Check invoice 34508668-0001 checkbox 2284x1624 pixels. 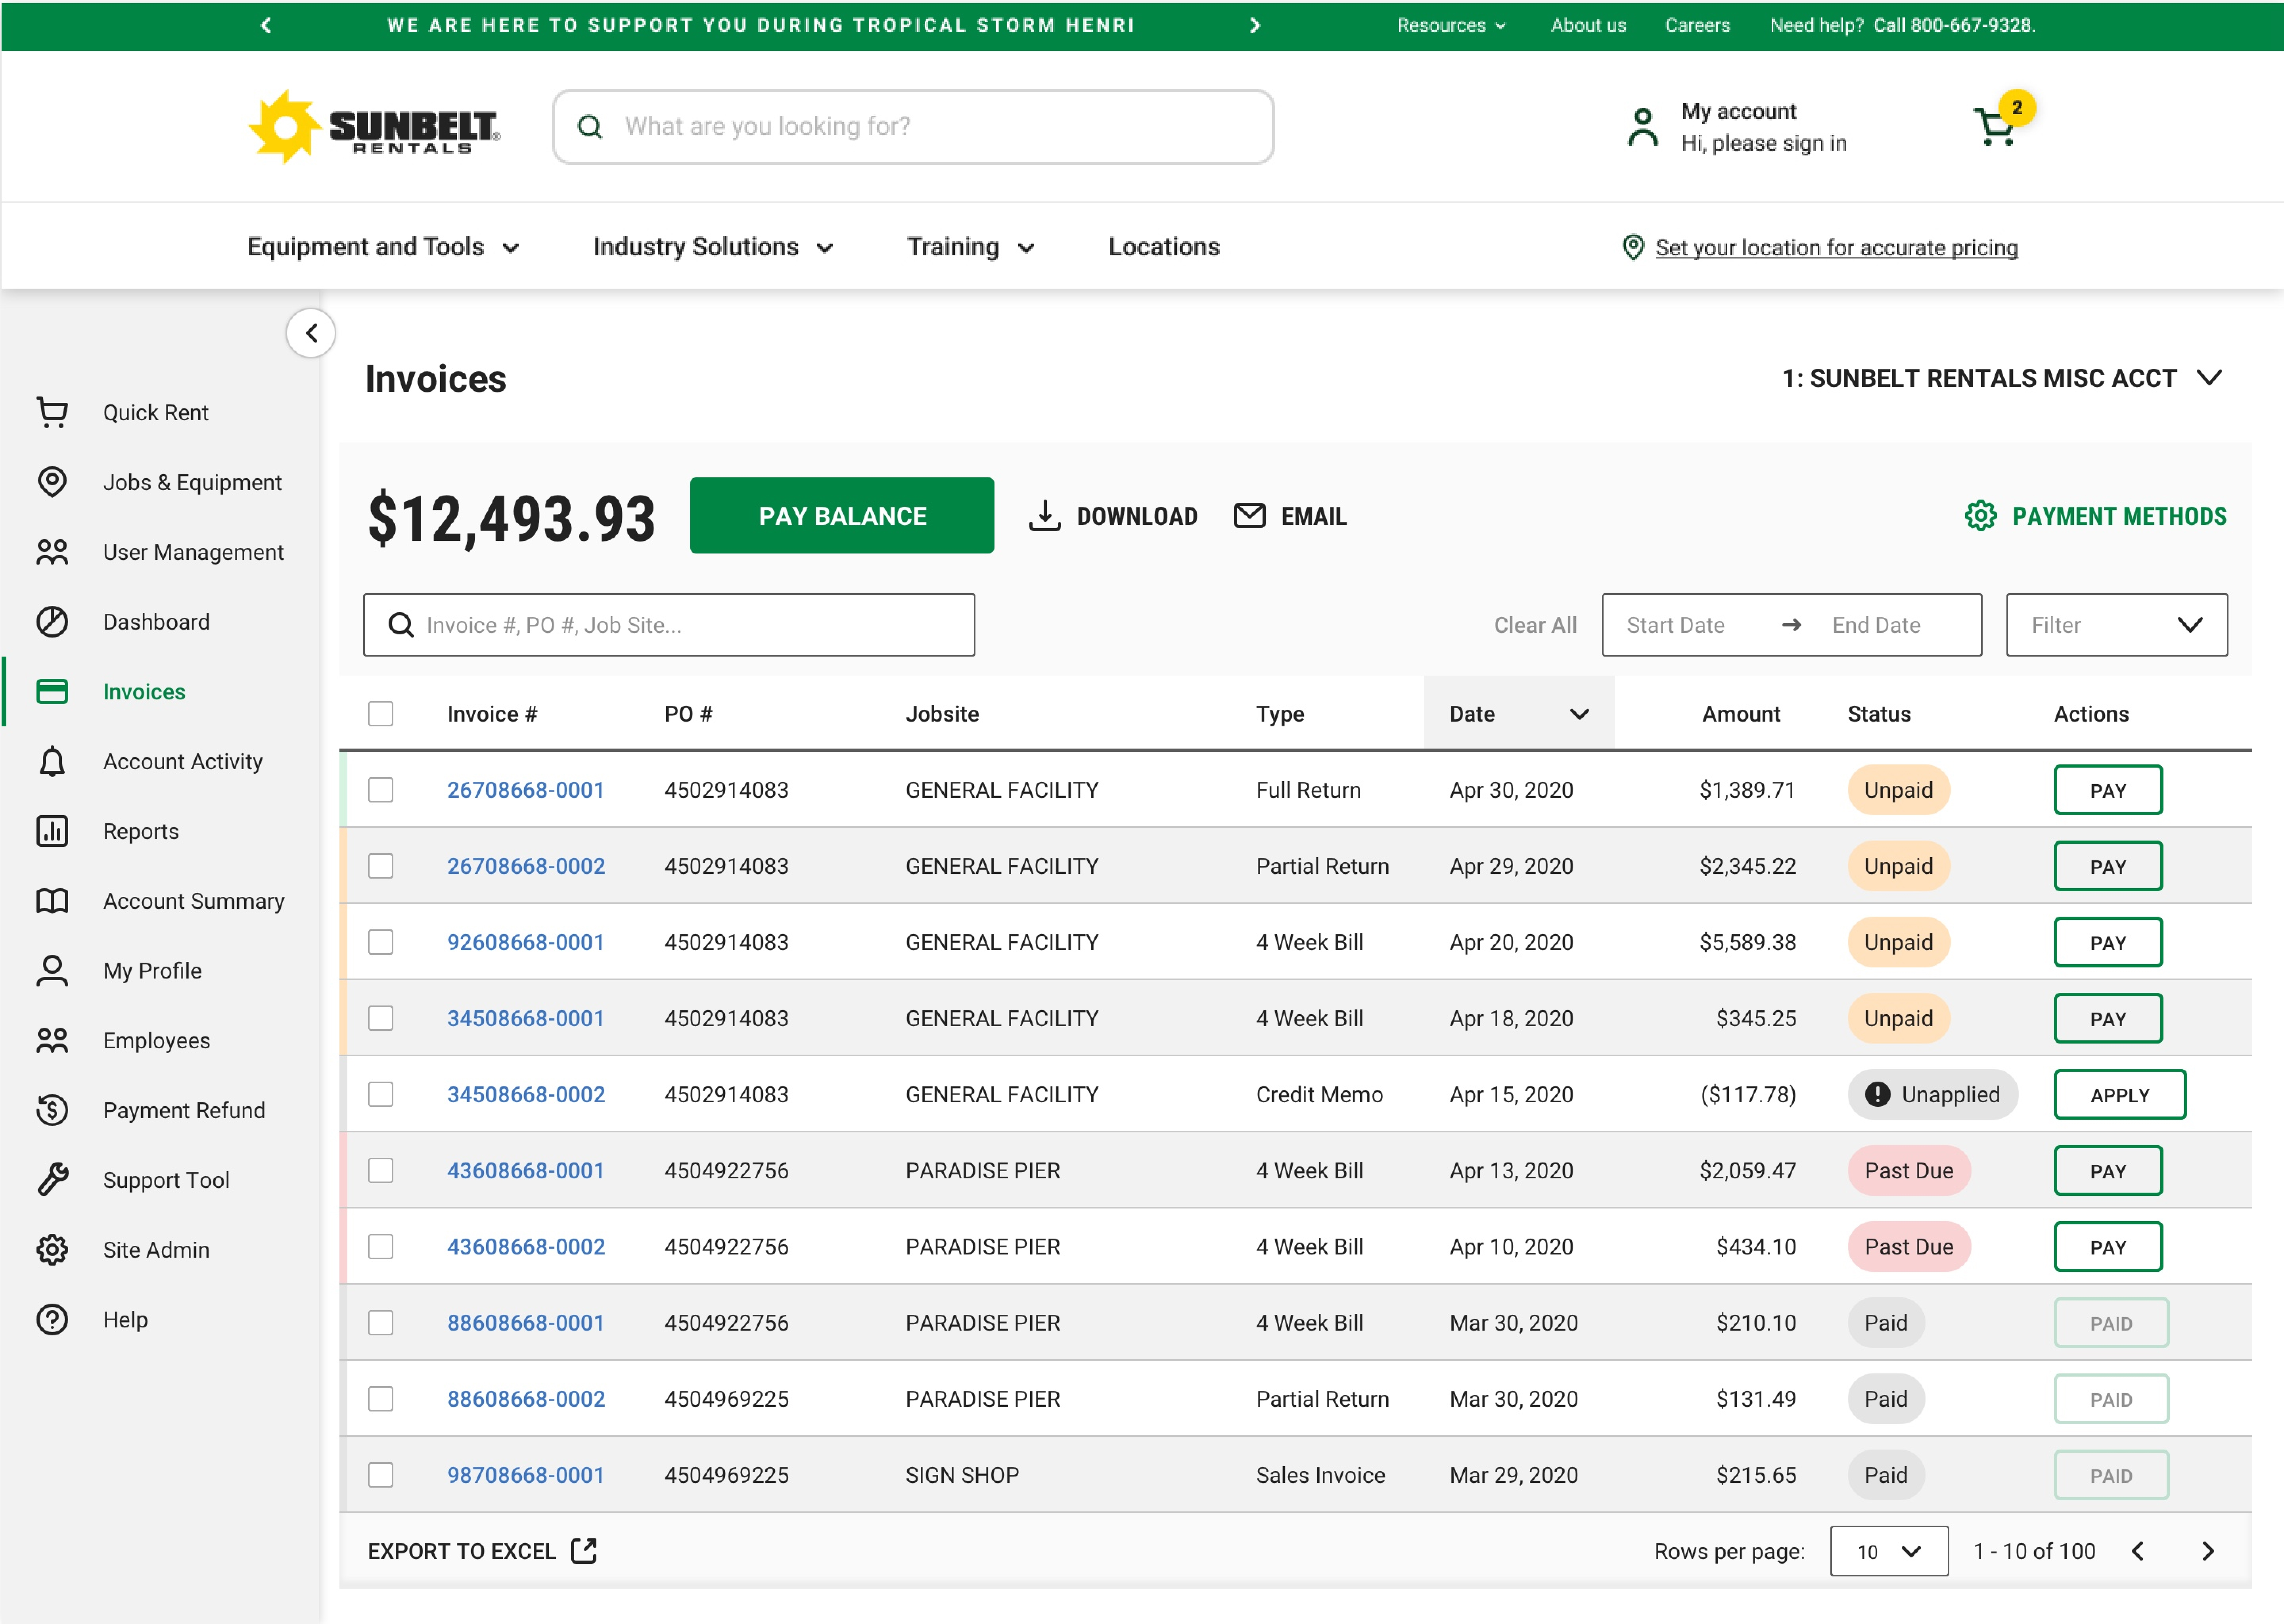(x=381, y=1018)
